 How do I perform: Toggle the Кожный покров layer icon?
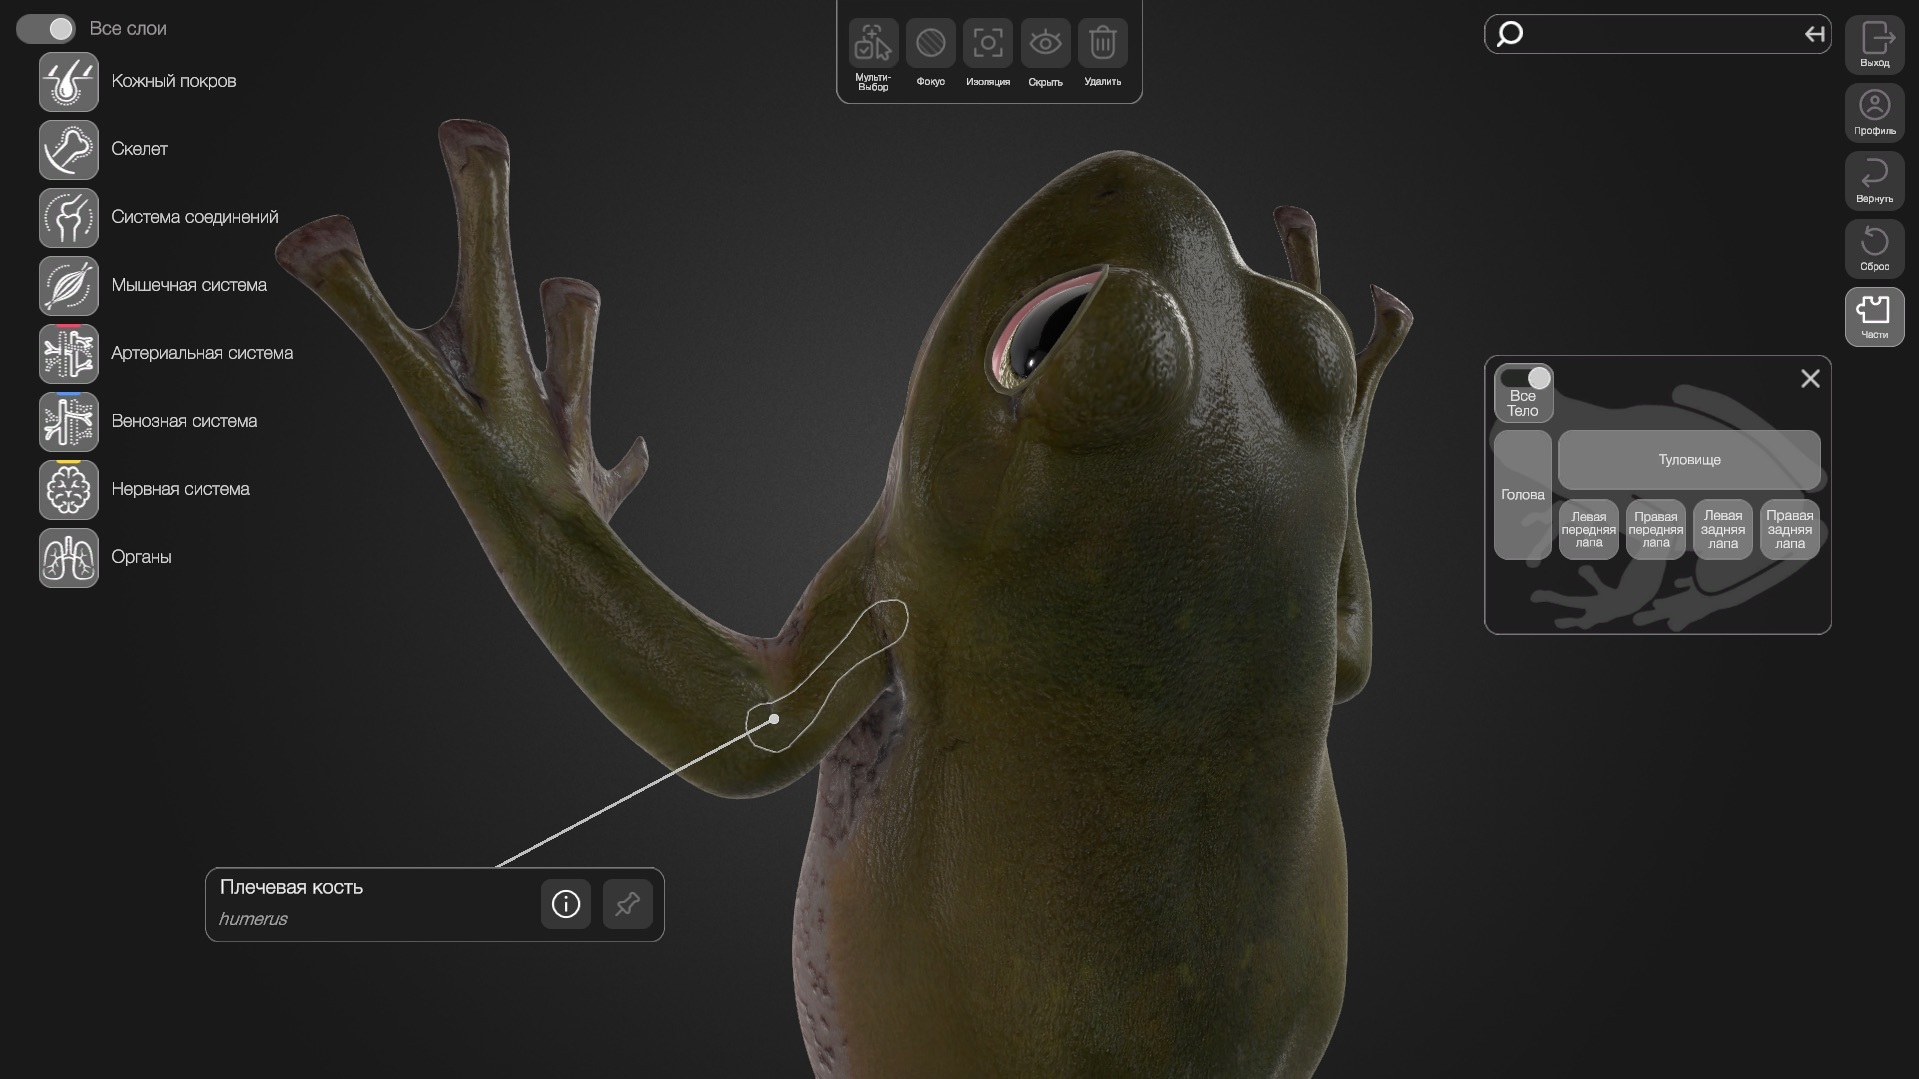(x=68, y=82)
